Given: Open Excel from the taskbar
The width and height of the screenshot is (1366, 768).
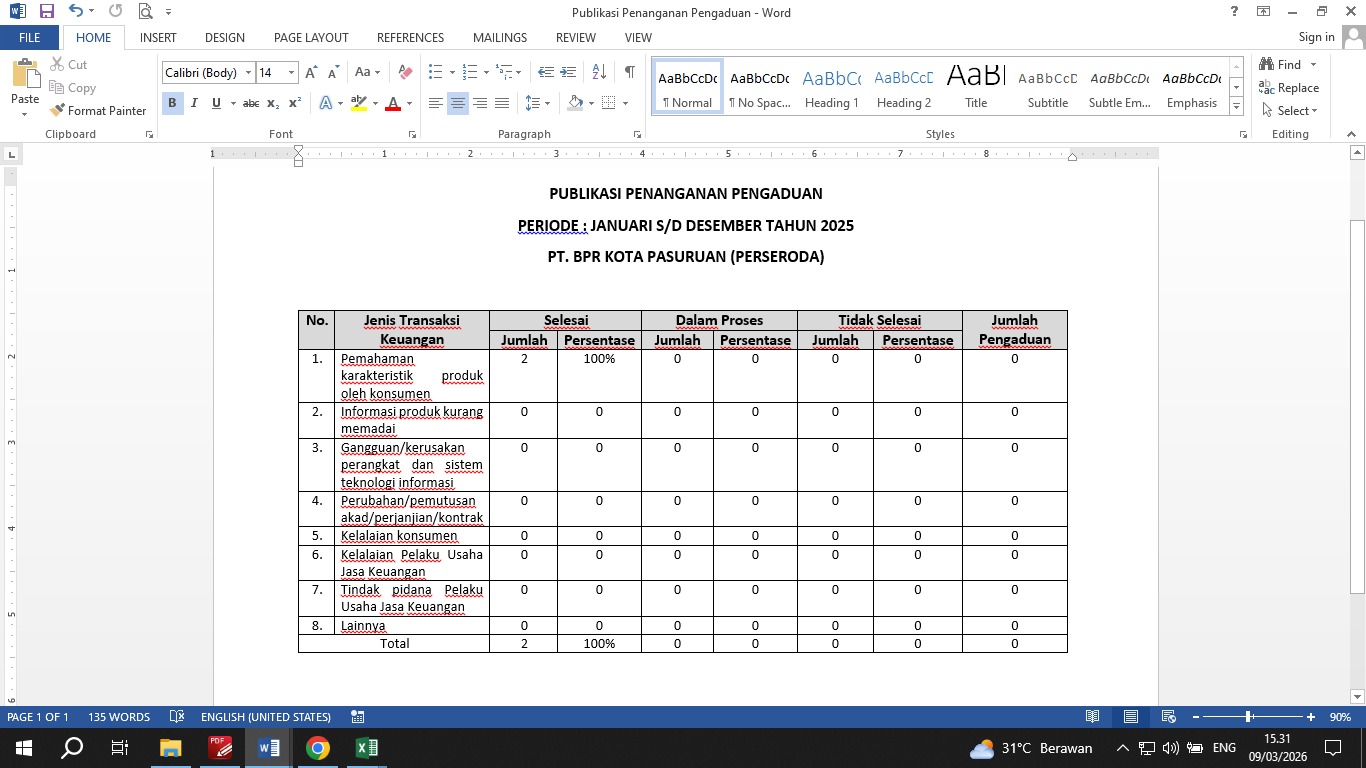Looking at the screenshot, I should tap(367, 748).
